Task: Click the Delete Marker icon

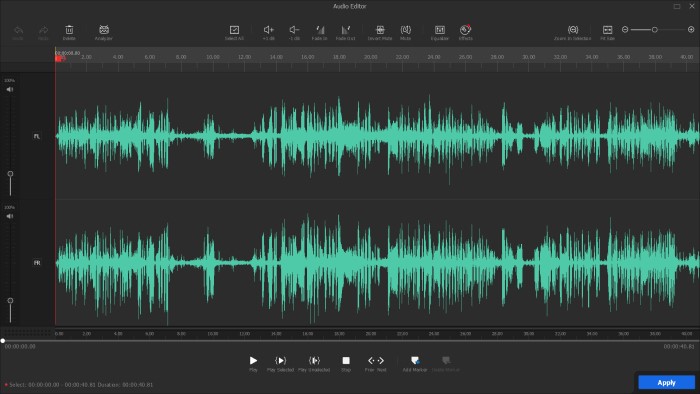Action: (x=446, y=361)
